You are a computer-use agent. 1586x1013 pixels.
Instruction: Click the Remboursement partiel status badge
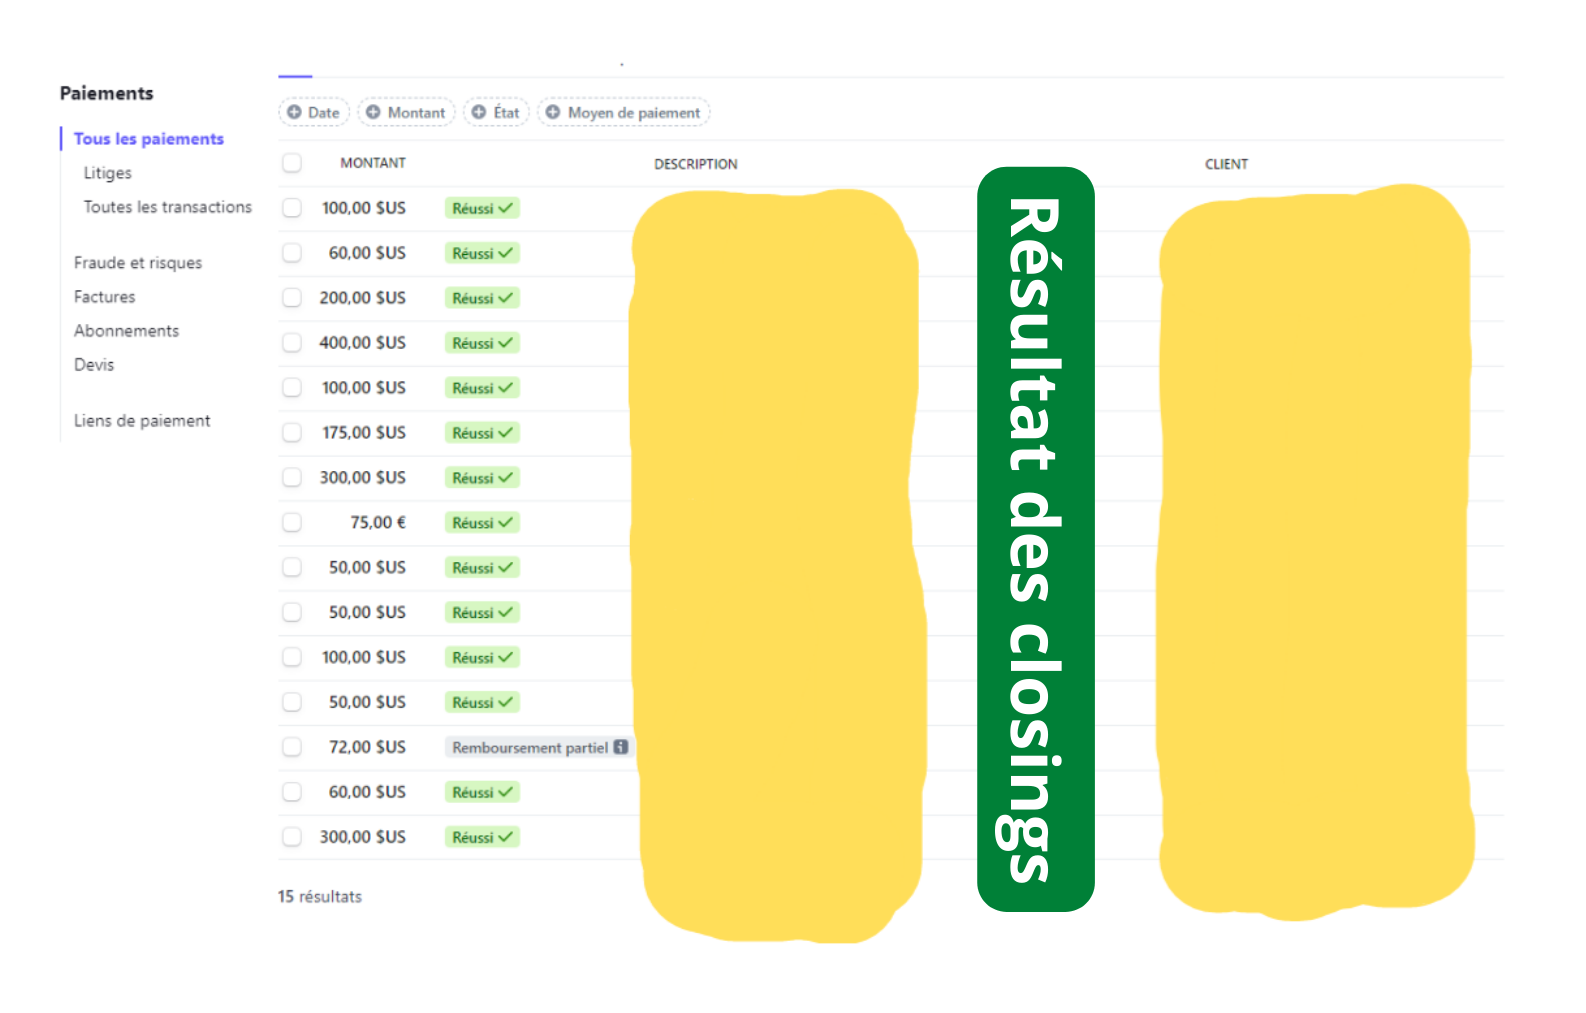[x=538, y=747]
